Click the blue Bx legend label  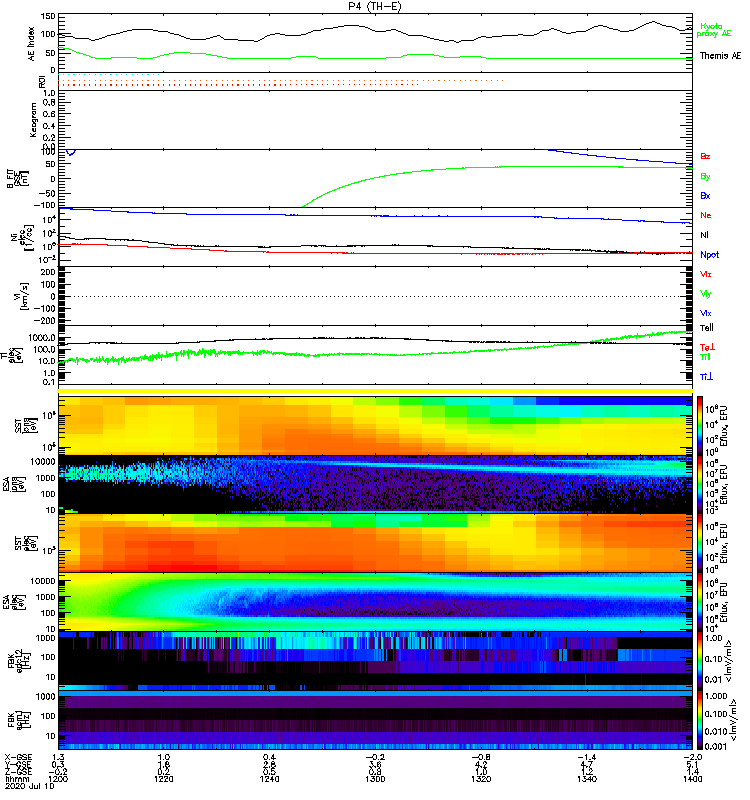click(705, 195)
